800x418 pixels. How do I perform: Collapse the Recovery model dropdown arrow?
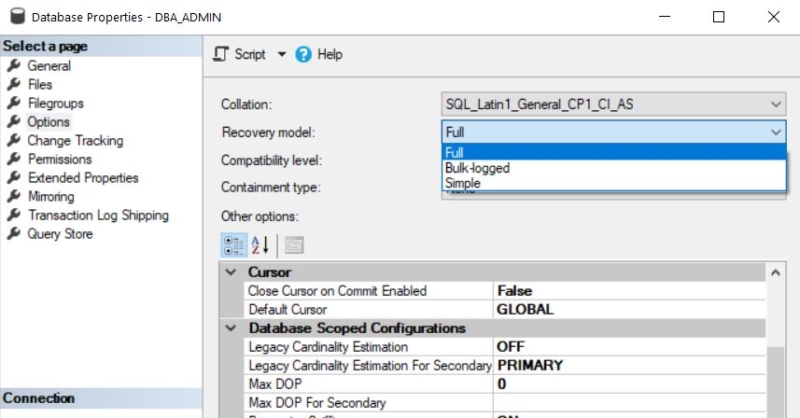(776, 133)
